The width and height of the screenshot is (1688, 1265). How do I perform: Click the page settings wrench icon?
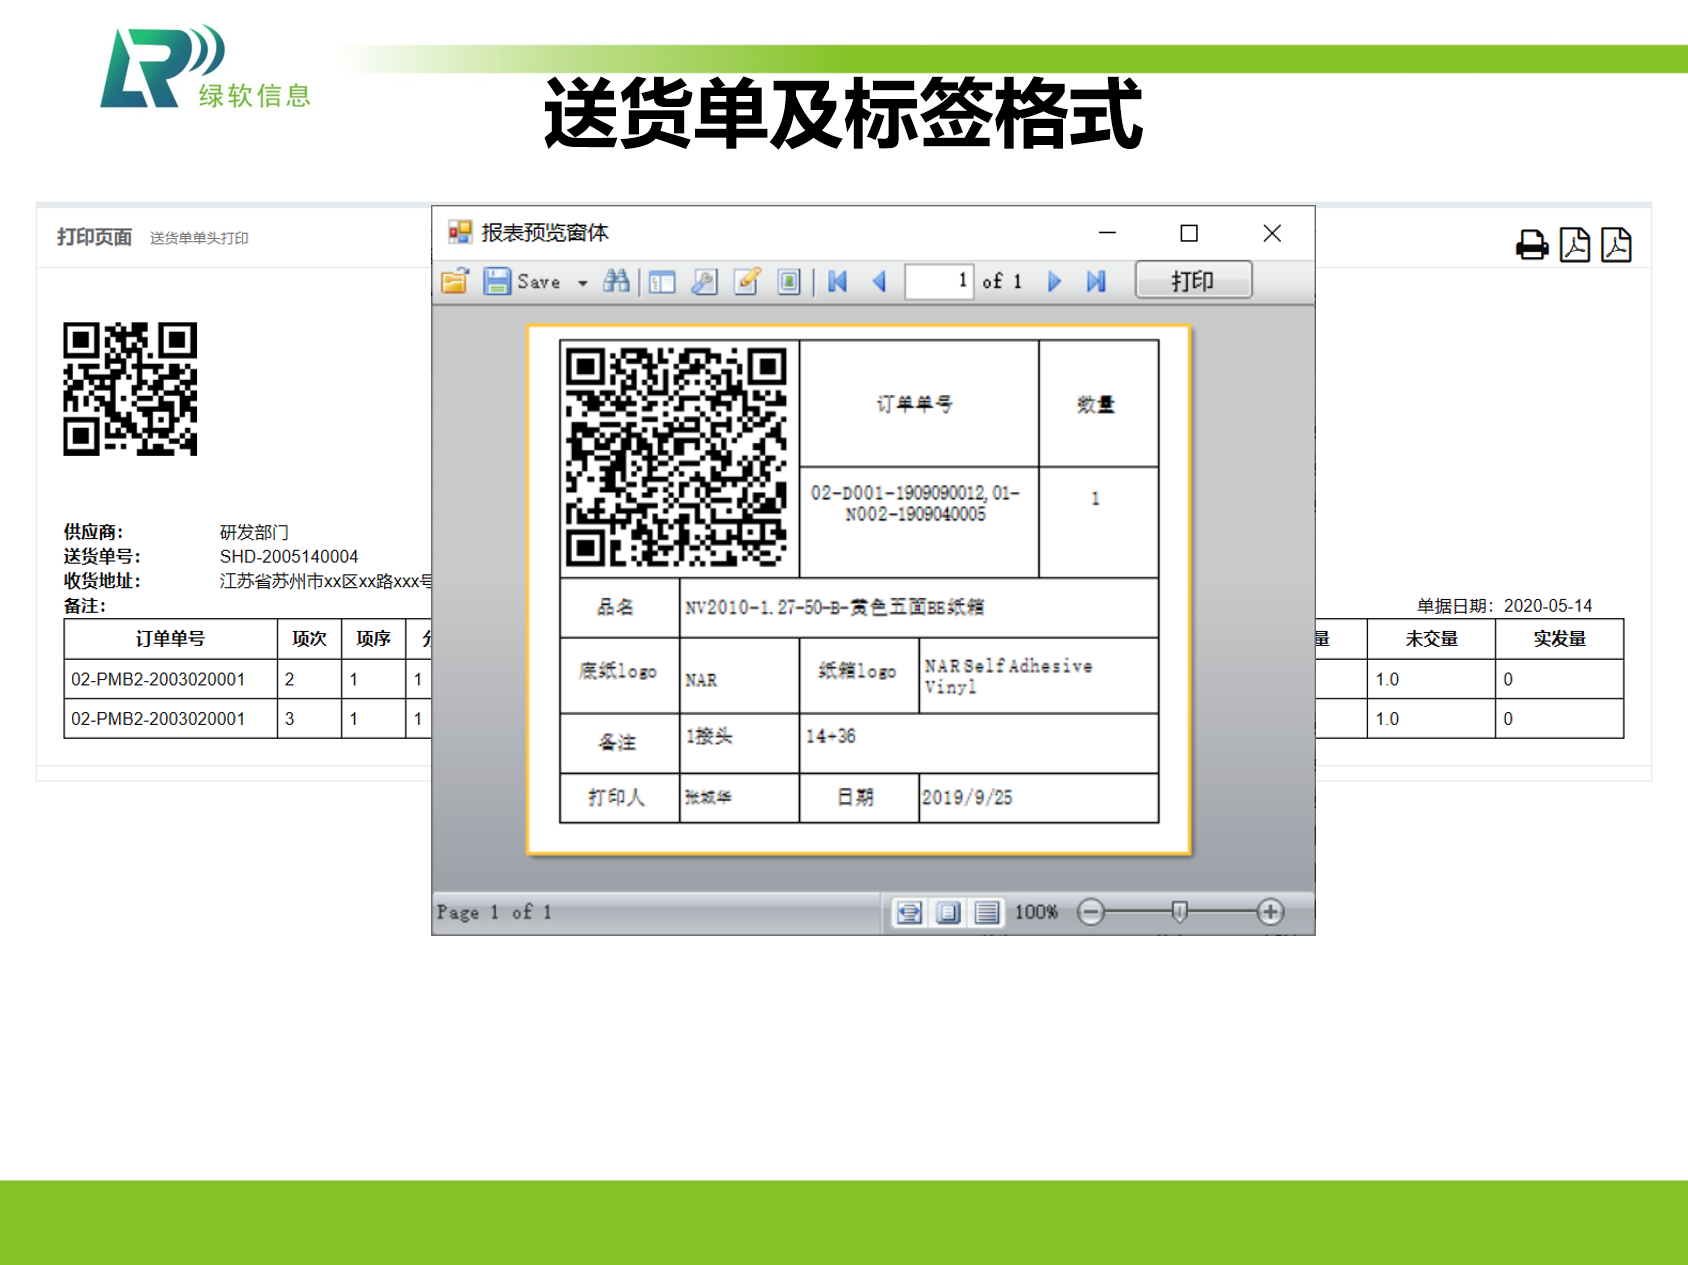point(704,282)
